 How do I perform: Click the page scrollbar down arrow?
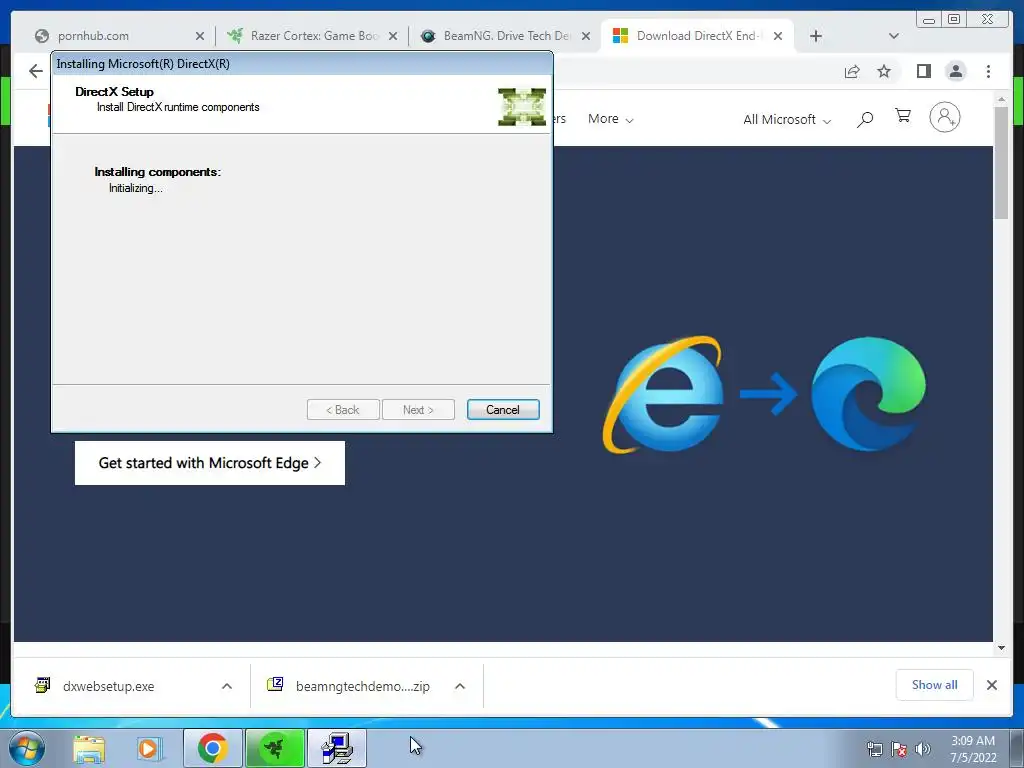[1001, 648]
